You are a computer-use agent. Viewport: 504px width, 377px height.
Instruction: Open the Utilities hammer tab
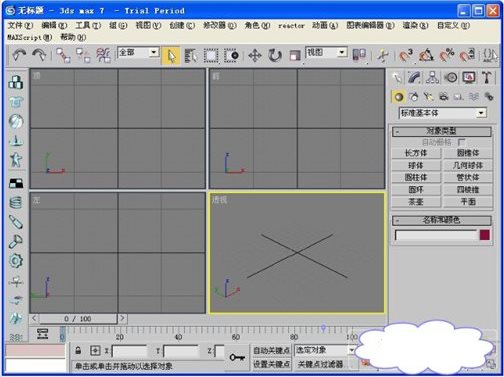coord(487,78)
